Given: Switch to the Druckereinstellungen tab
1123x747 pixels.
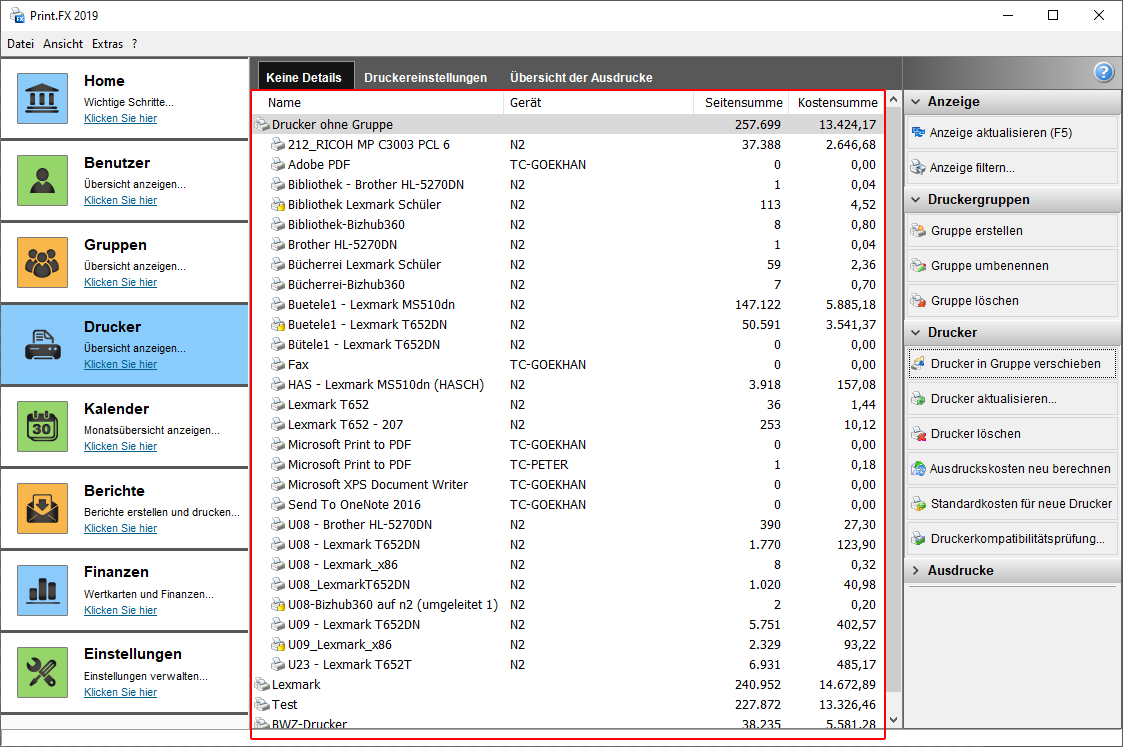Looking at the screenshot, I should [425, 77].
